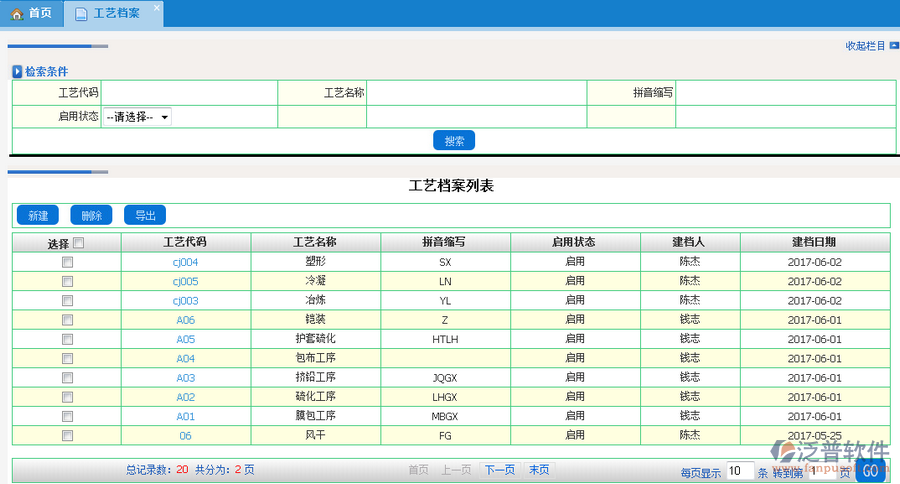Viewport: 900px width, 484px height.
Task: Toggle the select-all checkbox in header
Action: click(79, 242)
